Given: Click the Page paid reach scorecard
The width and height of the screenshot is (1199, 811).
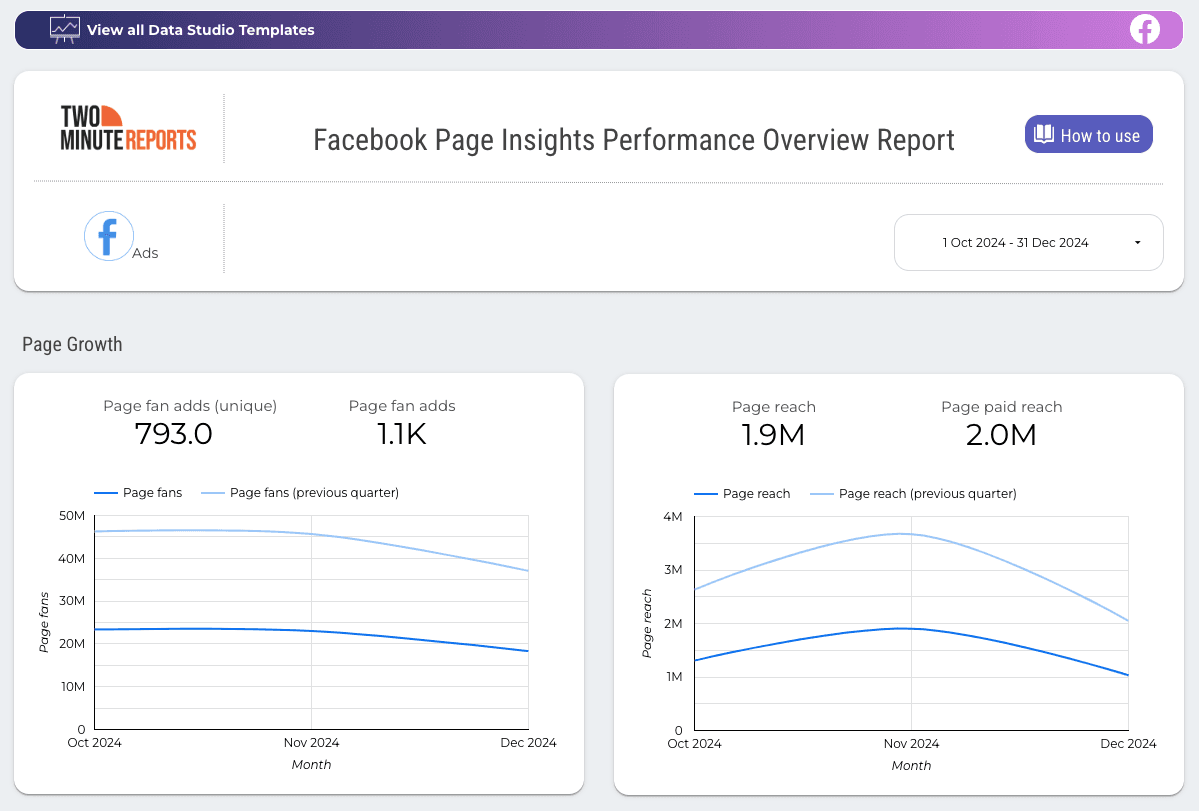Looking at the screenshot, I should pyautogui.click(x=1001, y=421).
